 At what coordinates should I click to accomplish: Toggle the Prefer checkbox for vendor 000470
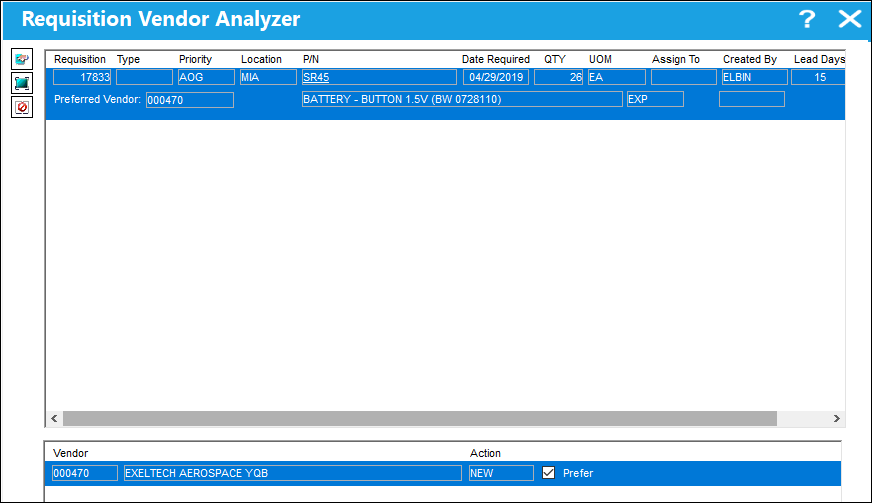click(548, 473)
